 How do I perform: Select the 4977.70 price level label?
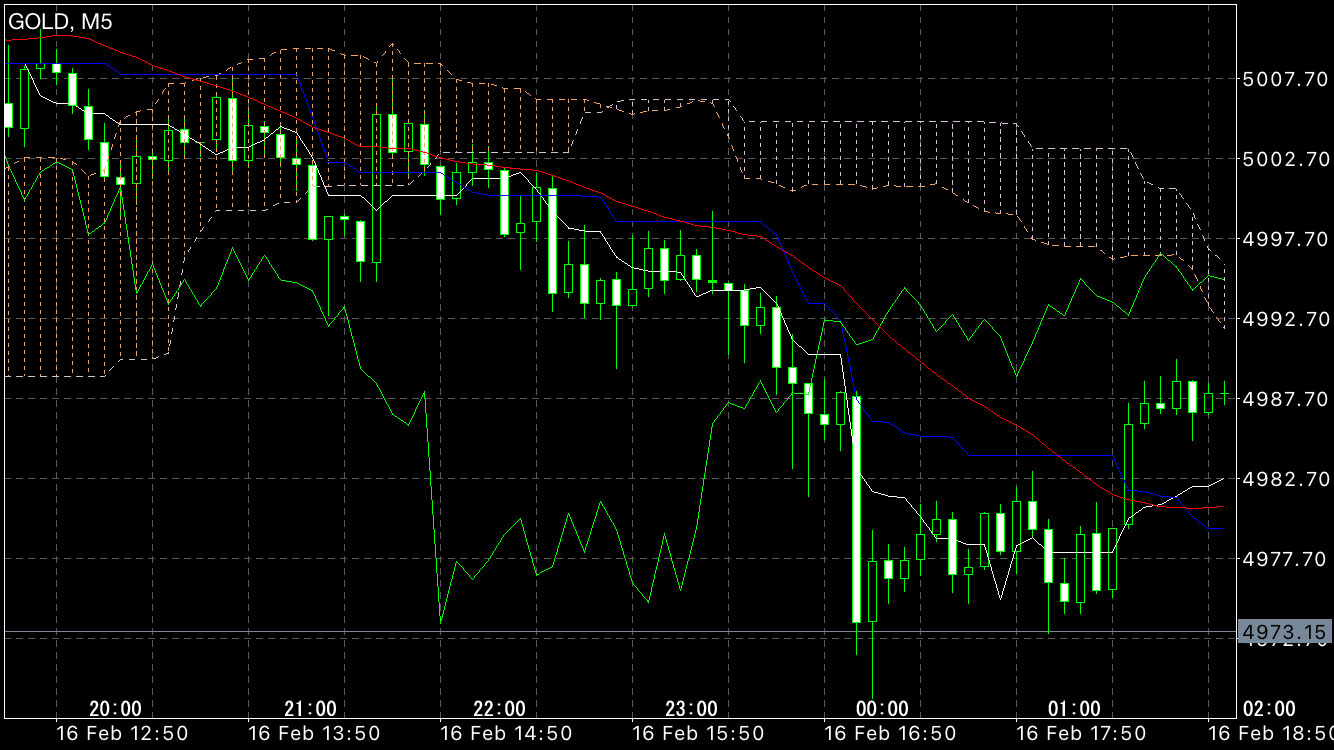click(x=1284, y=559)
